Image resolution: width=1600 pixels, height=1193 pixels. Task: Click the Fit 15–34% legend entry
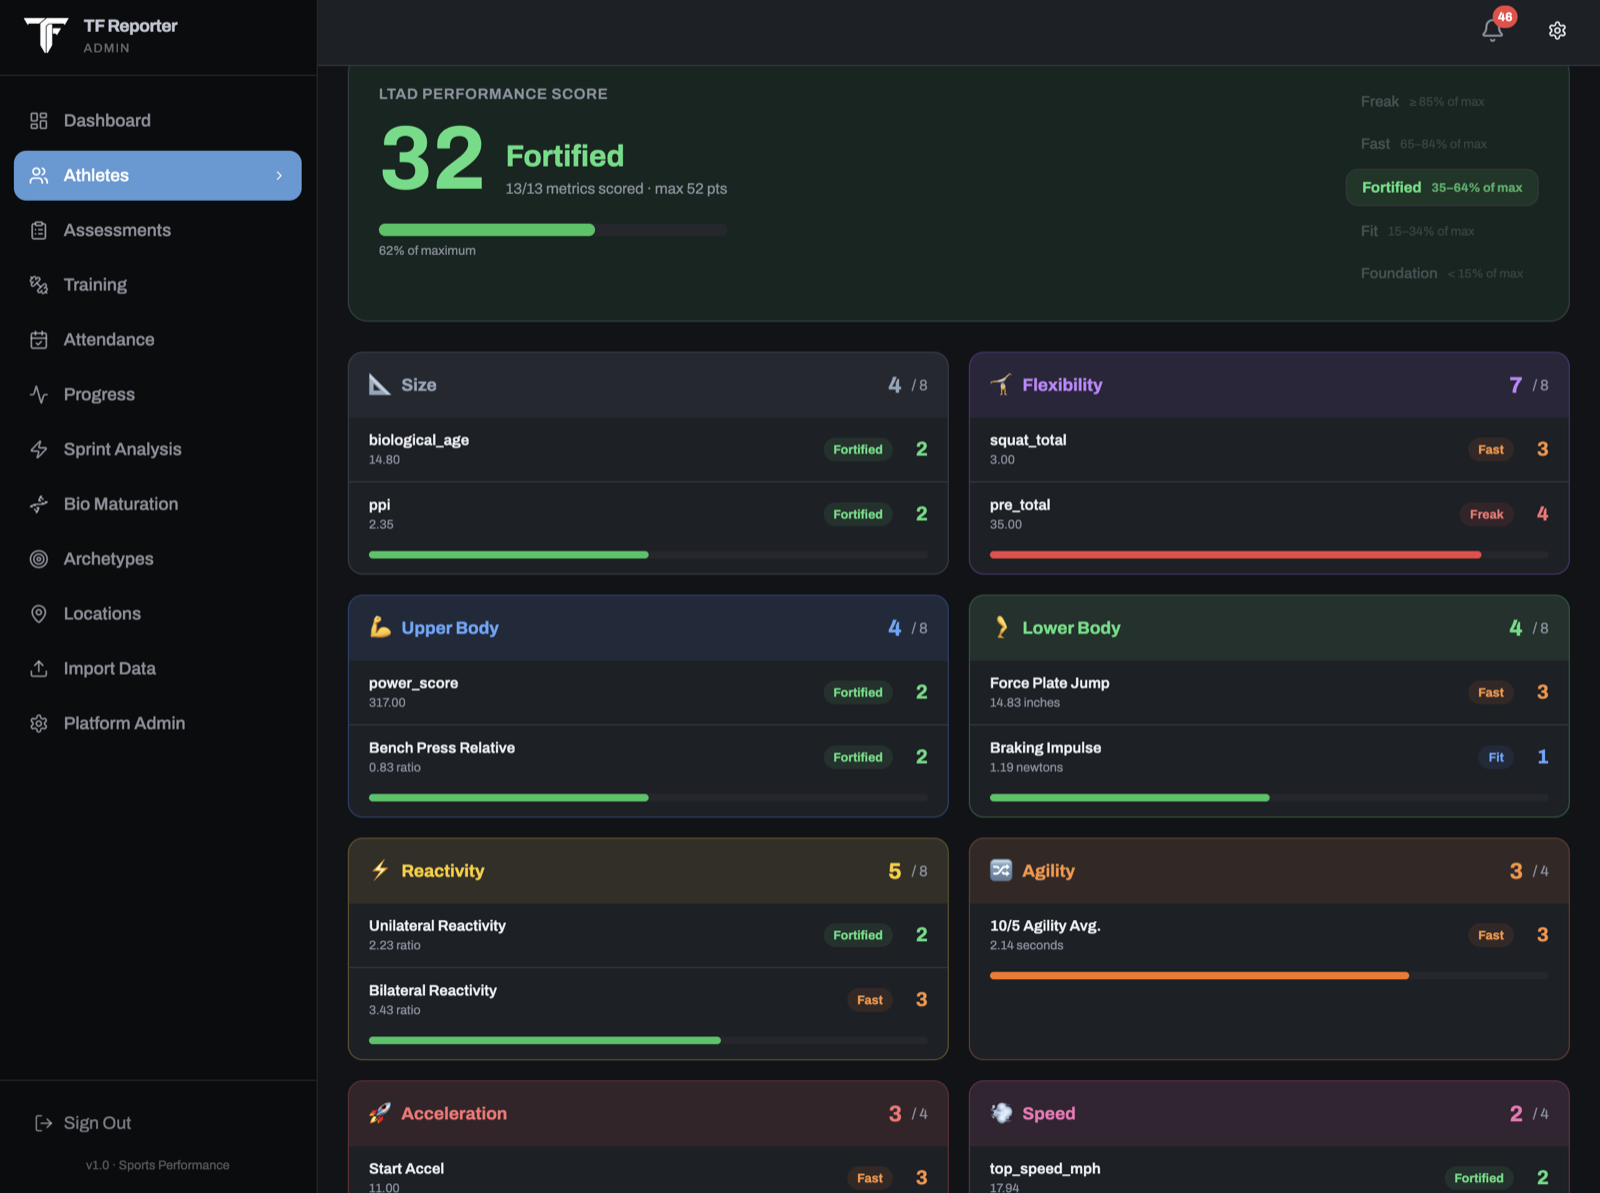pos(1417,231)
